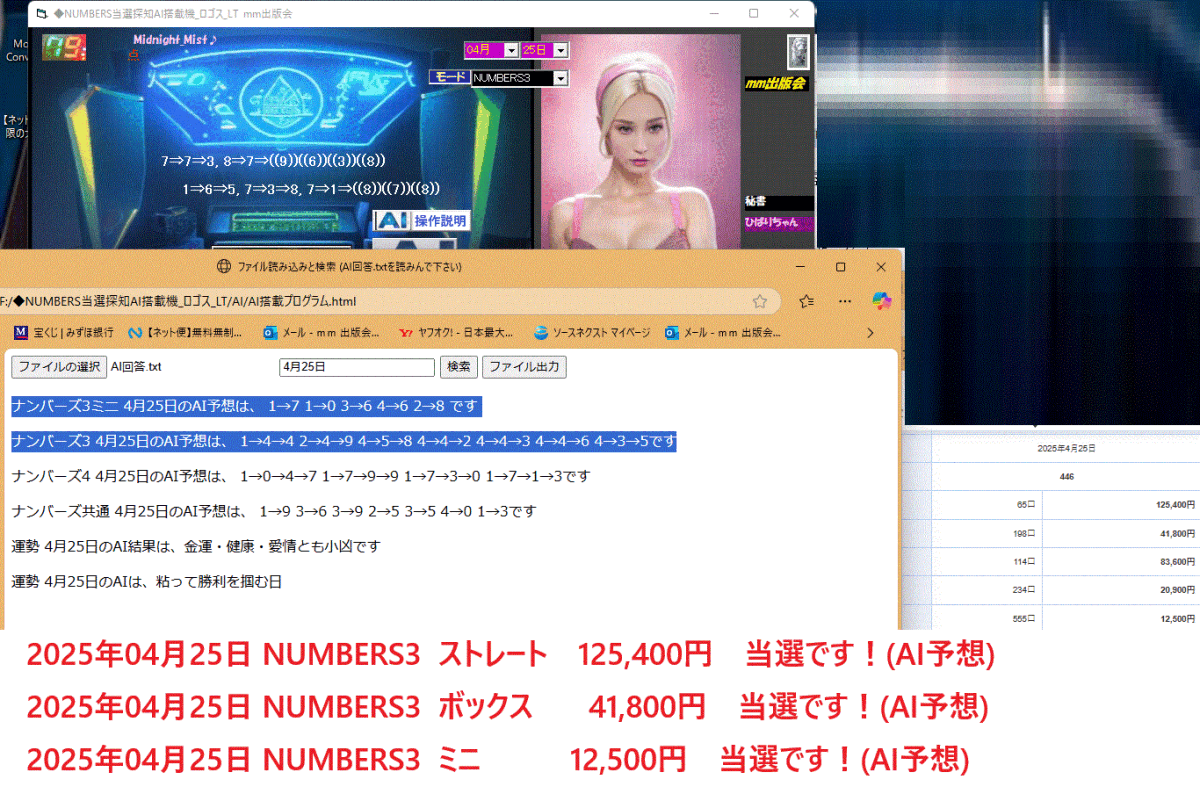Click the AI 操作説明 button
The image size is (1200, 794).
pyautogui.click(x=421, y=221)
